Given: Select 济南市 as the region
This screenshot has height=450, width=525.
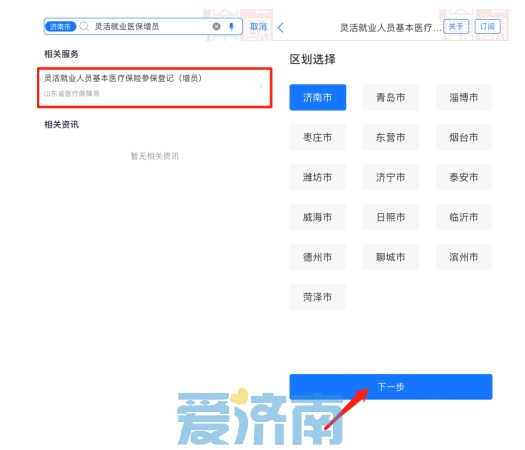Looking at the screenshot, I should click(318, 97).
